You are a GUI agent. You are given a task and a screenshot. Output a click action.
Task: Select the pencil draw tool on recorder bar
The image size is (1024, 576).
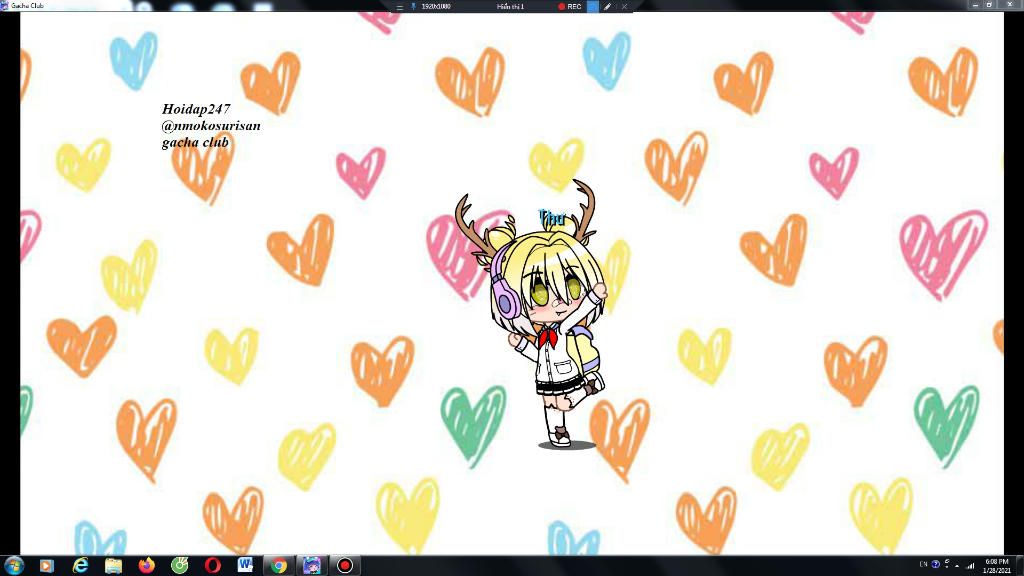(x=607, y=7)
